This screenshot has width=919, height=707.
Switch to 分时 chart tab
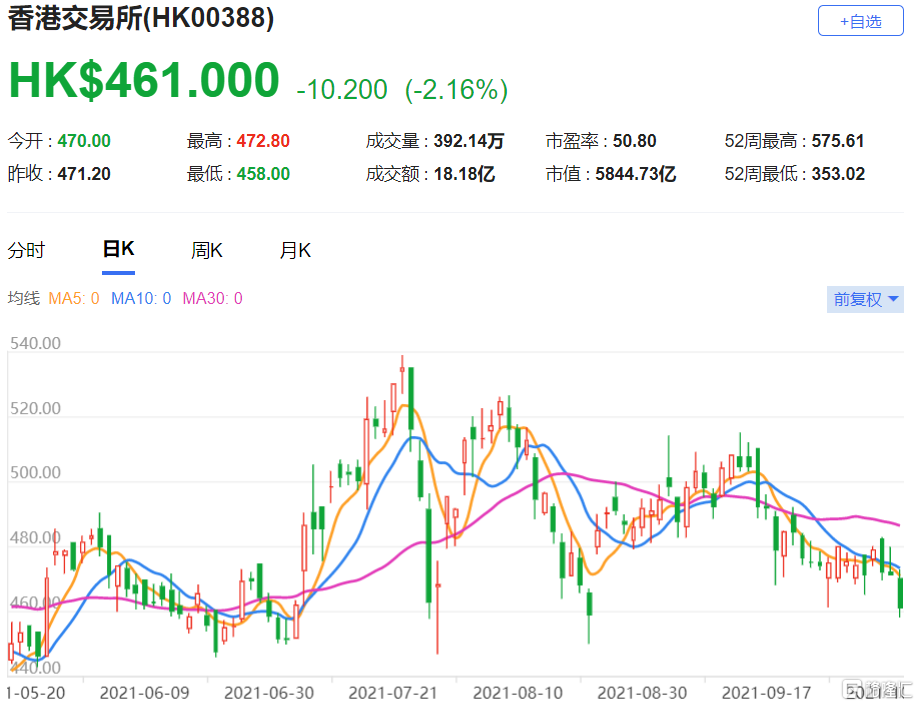coord(26,250)
